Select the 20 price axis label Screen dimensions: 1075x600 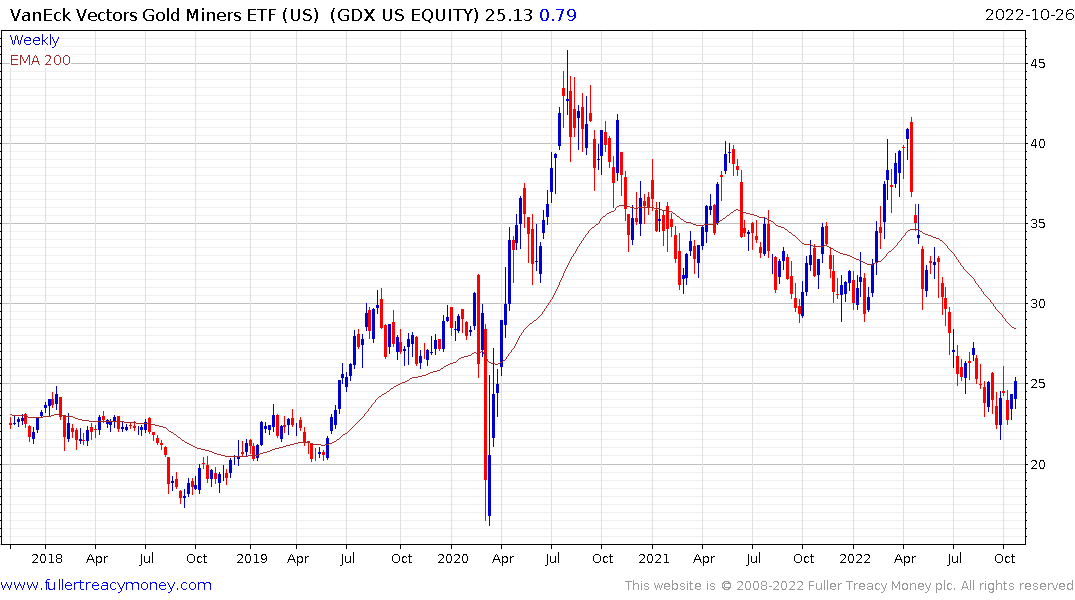1038,464
